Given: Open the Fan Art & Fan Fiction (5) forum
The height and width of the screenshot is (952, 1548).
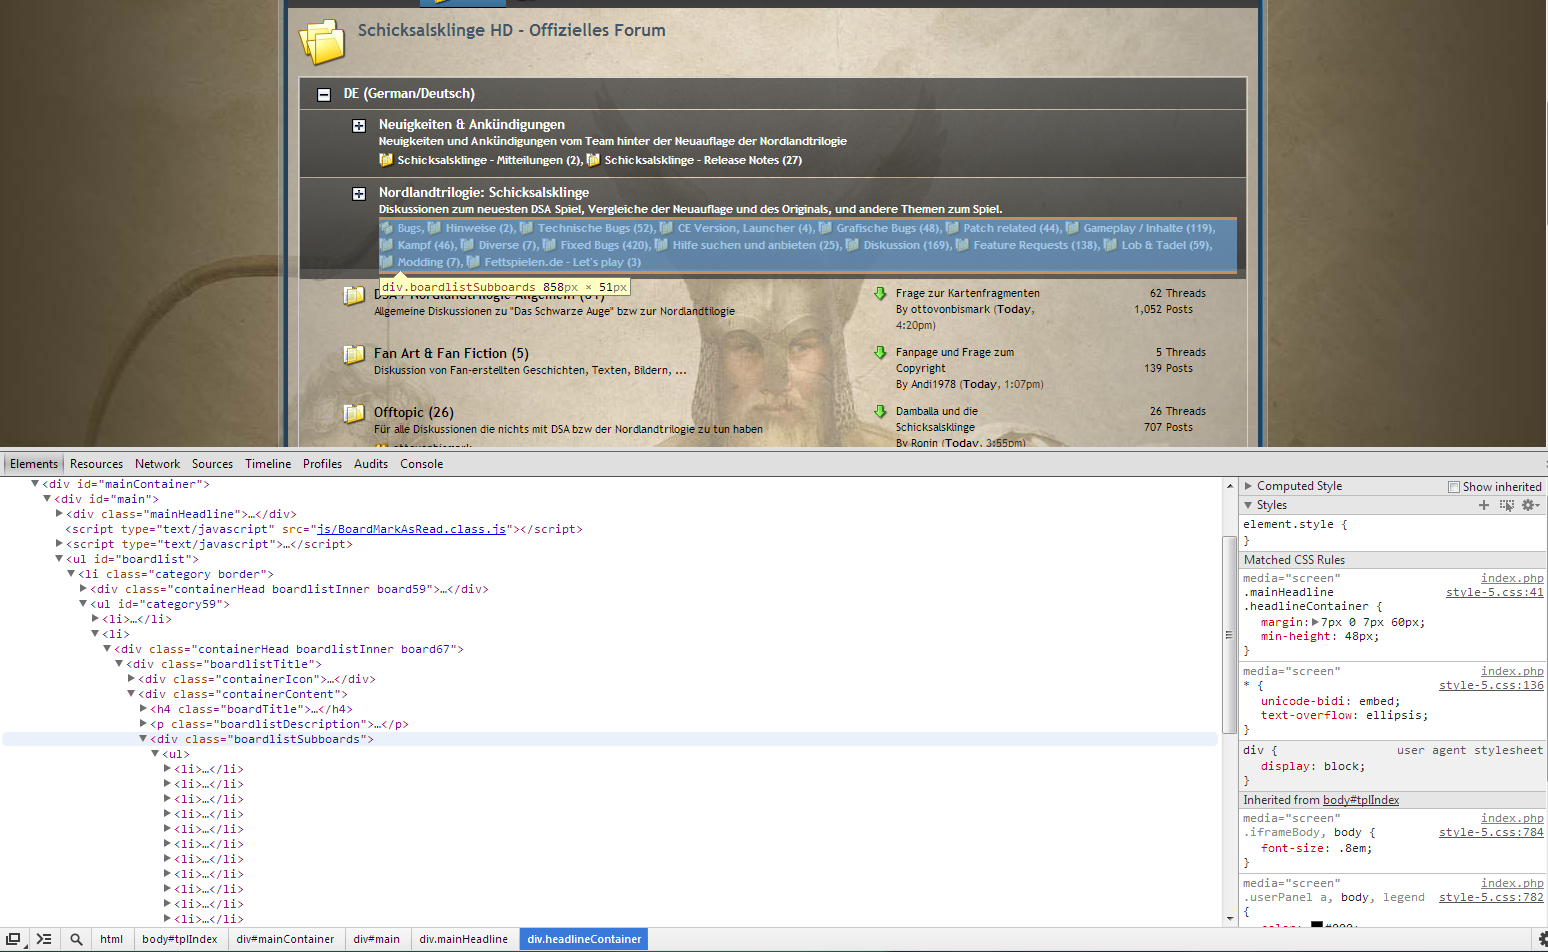Looking at the screenshot, I should pos(451,353).
